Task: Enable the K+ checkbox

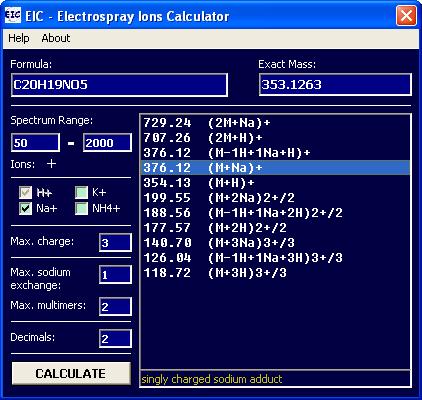Action: click(81, 193)
